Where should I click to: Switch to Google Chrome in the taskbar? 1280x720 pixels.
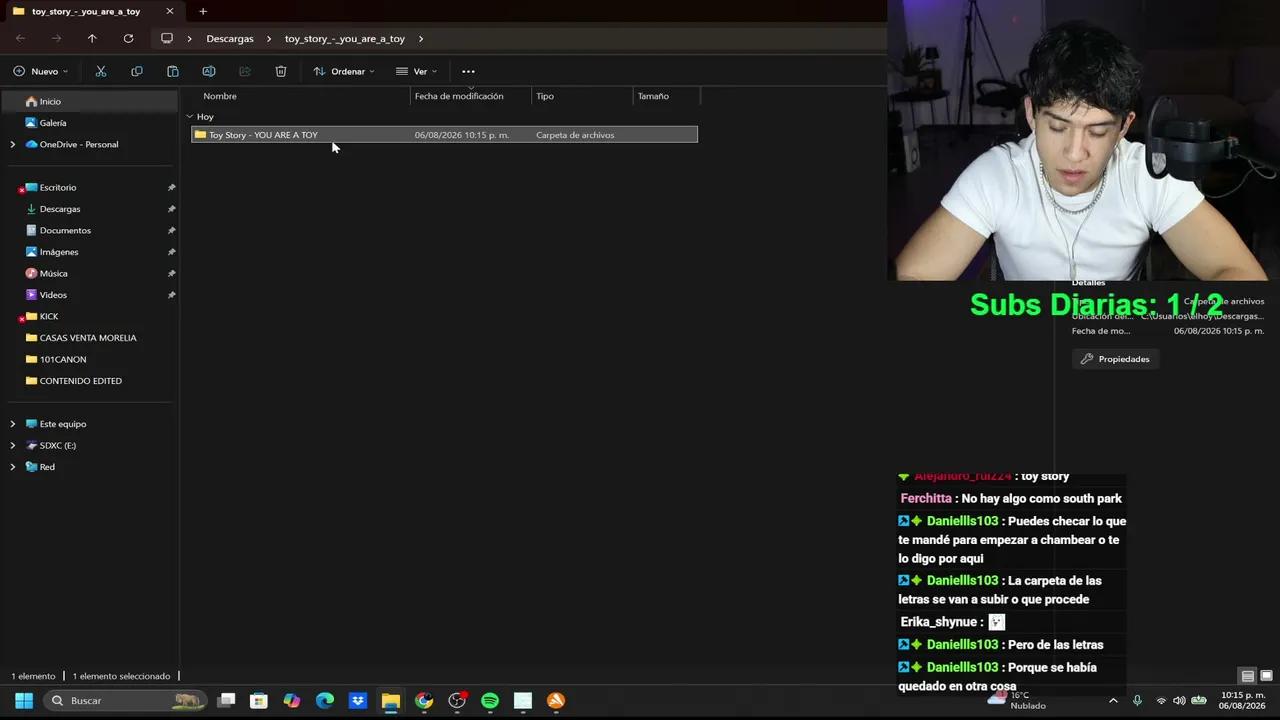coord(424,700)
